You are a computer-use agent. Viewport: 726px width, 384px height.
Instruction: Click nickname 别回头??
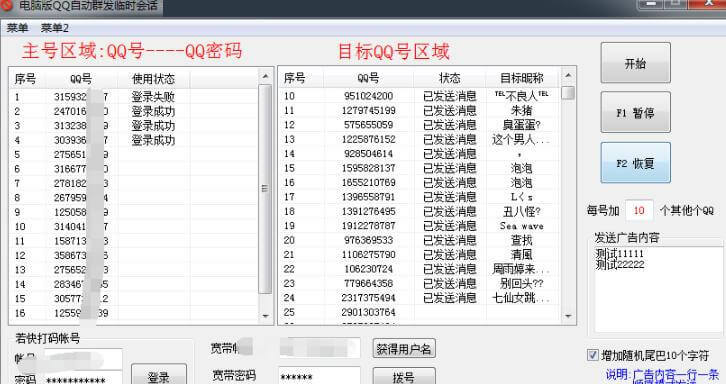[521, 283]
